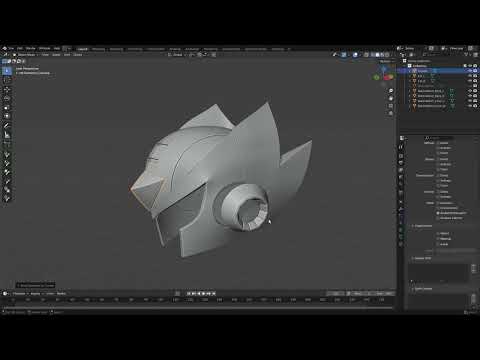Image resolution: width=480 pixels, height=360 pixels.
Task: Toggle the camera view icon in viewport
Action: coord(391,106)
